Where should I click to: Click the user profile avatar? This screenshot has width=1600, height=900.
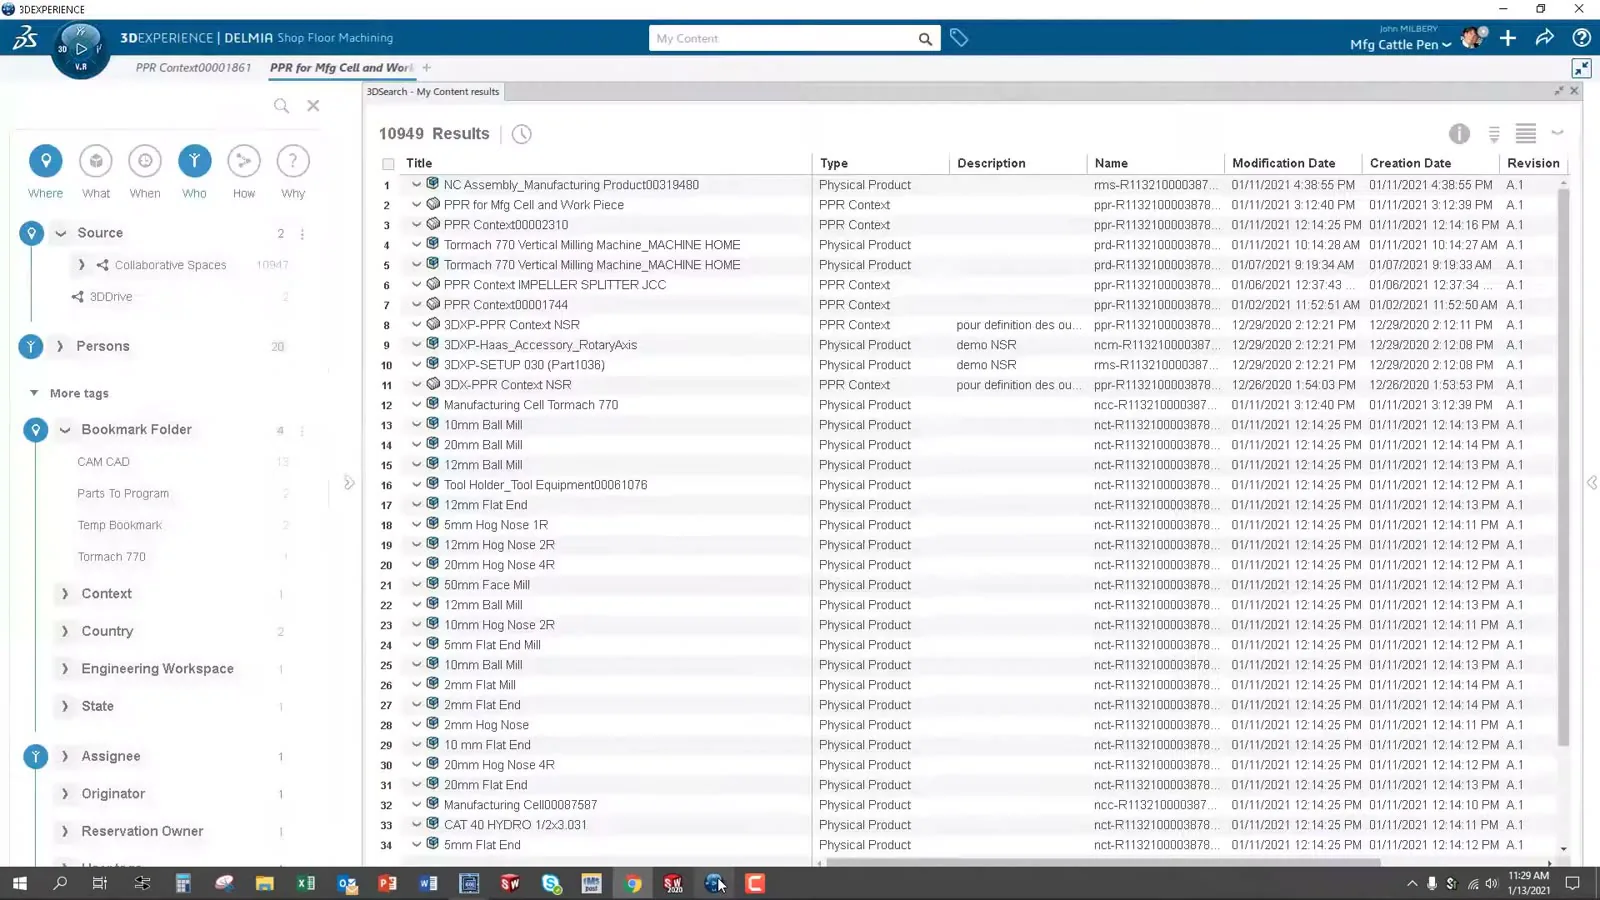(x=1473, y=38)
